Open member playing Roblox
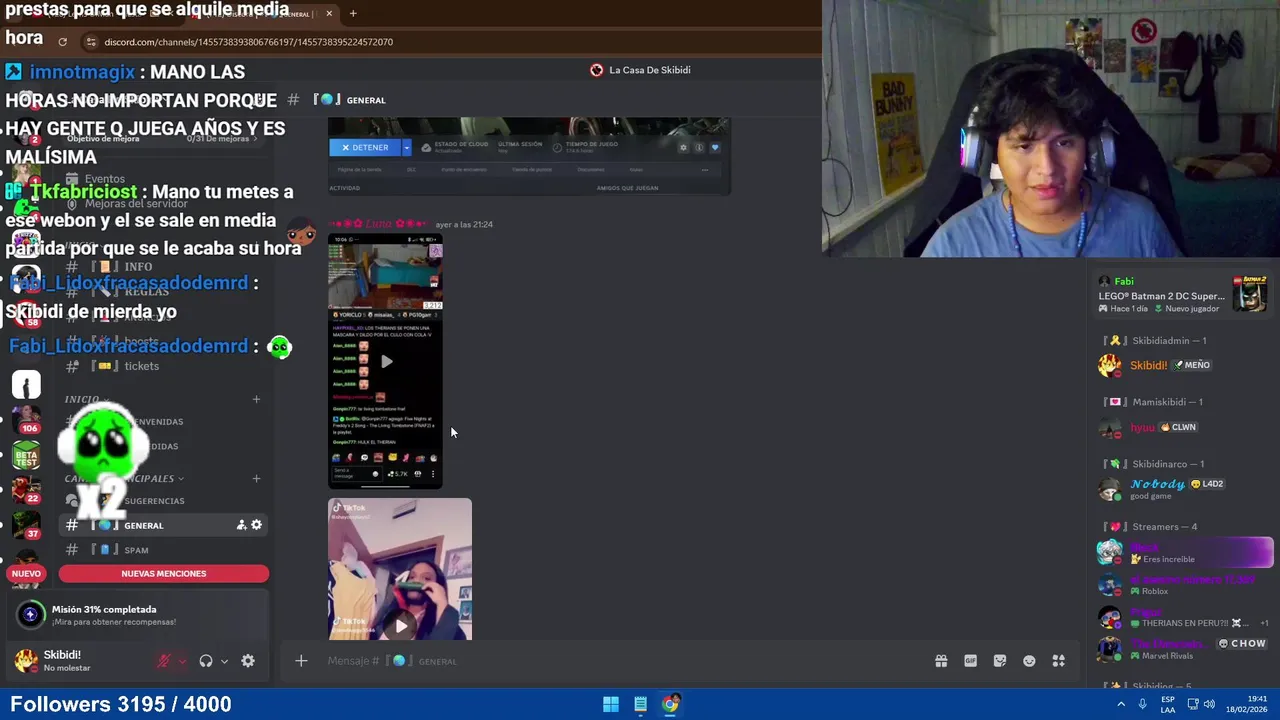 point(1183,585)
